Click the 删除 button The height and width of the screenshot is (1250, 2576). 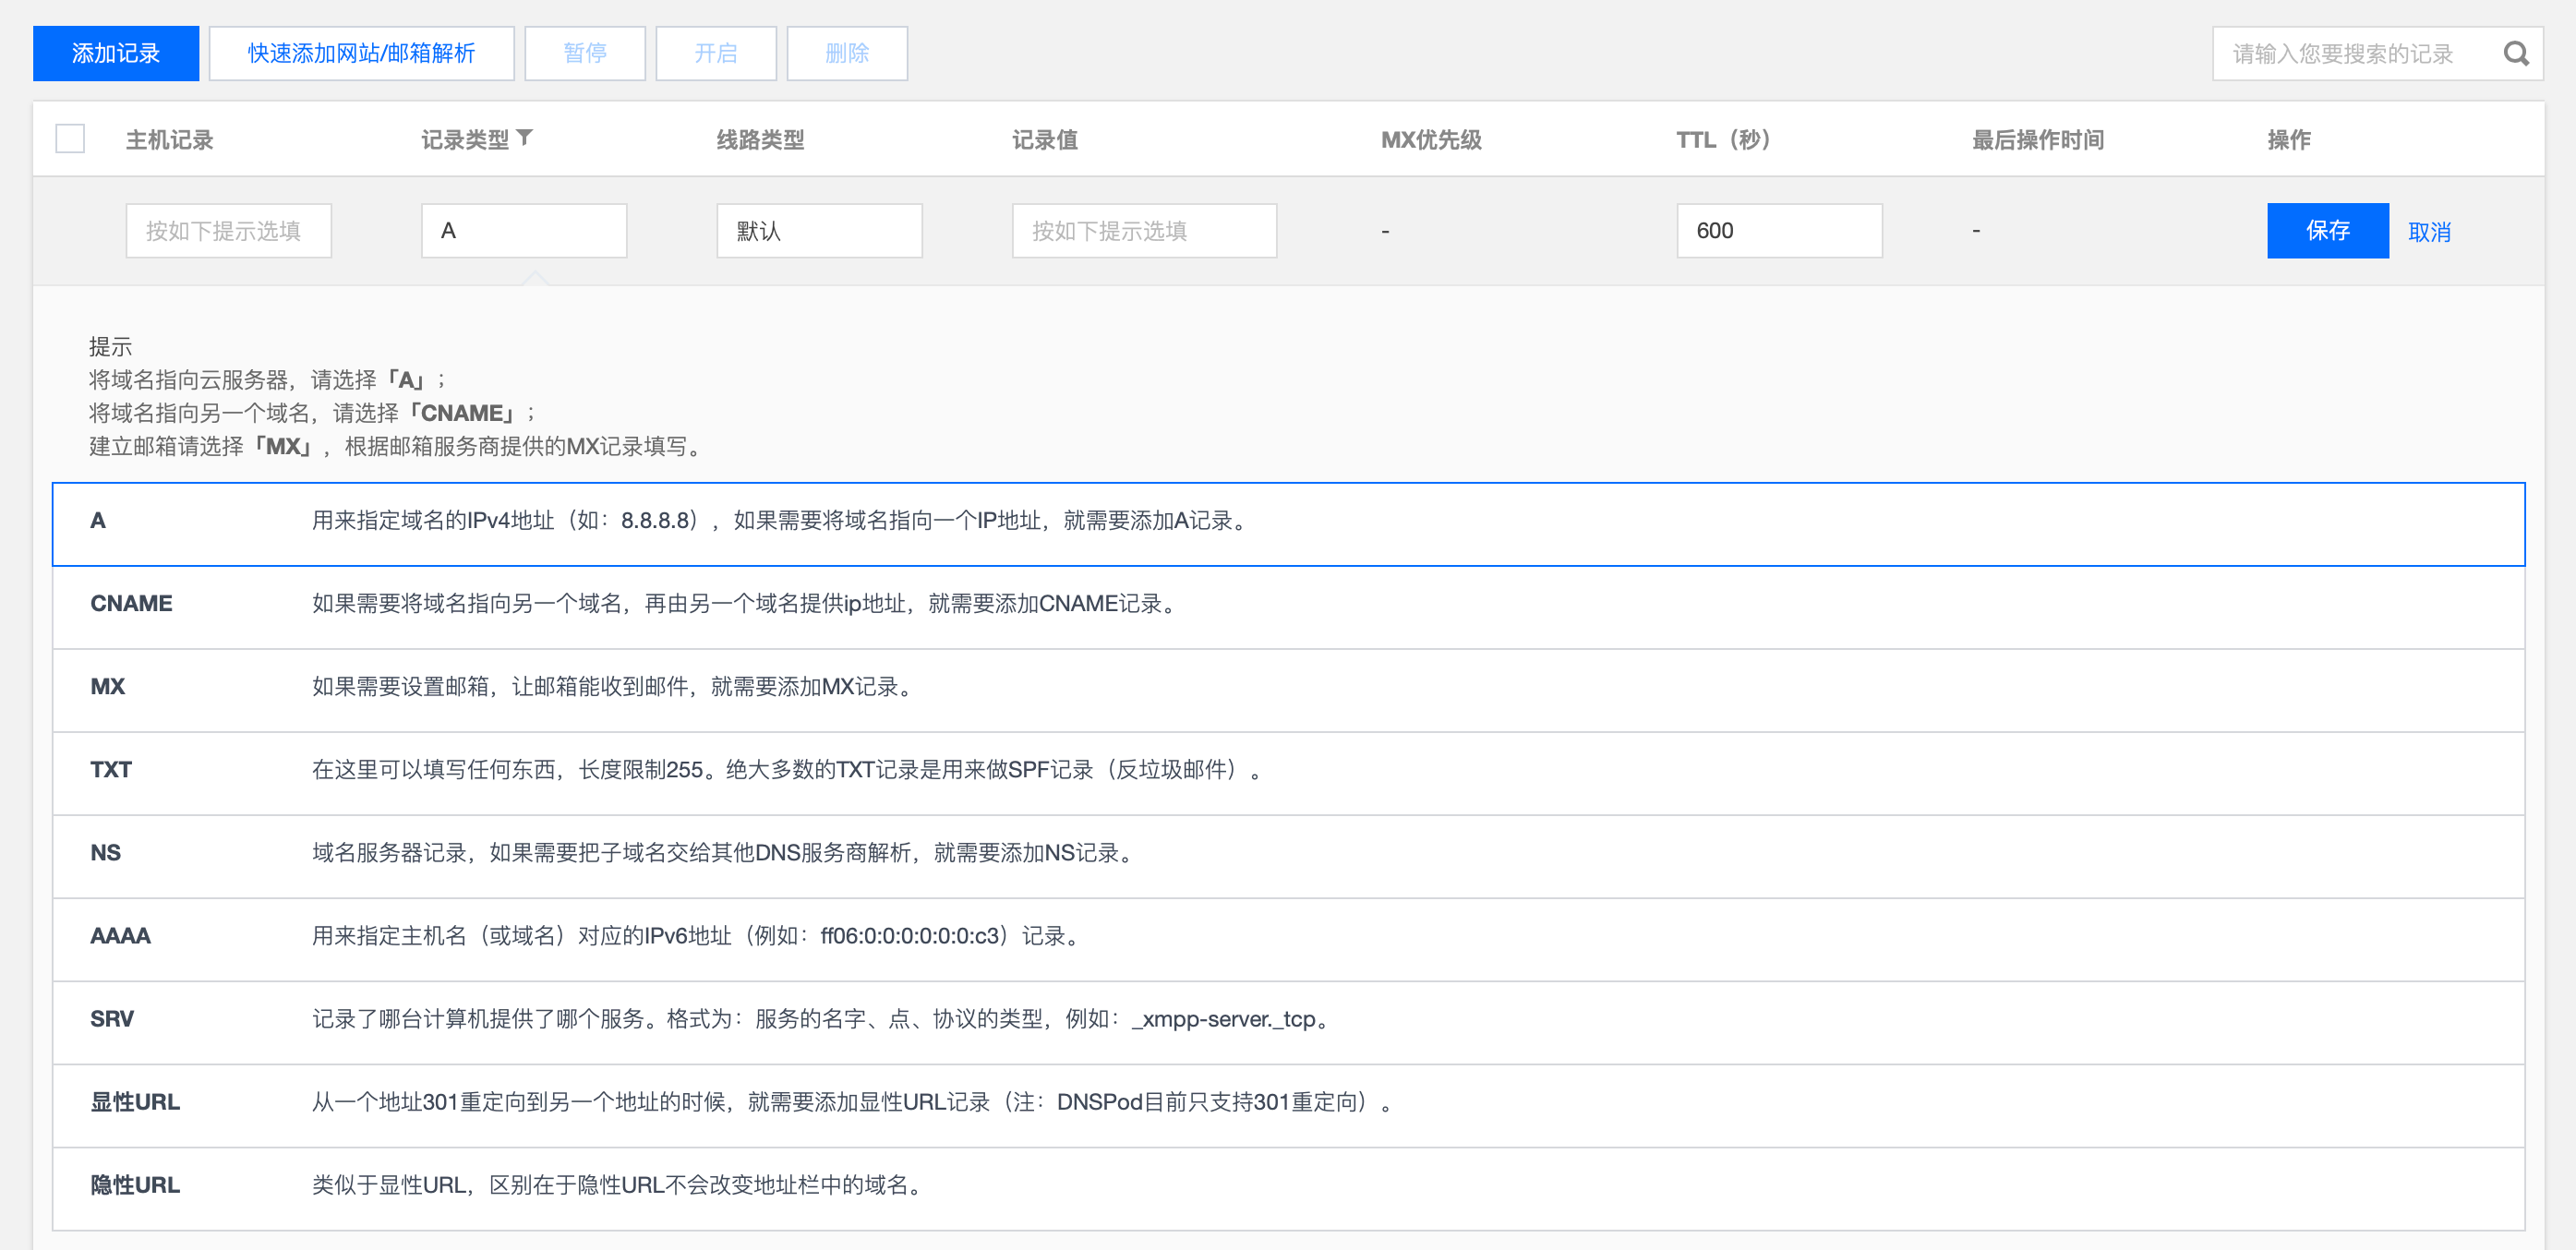(x=846, y=54)
